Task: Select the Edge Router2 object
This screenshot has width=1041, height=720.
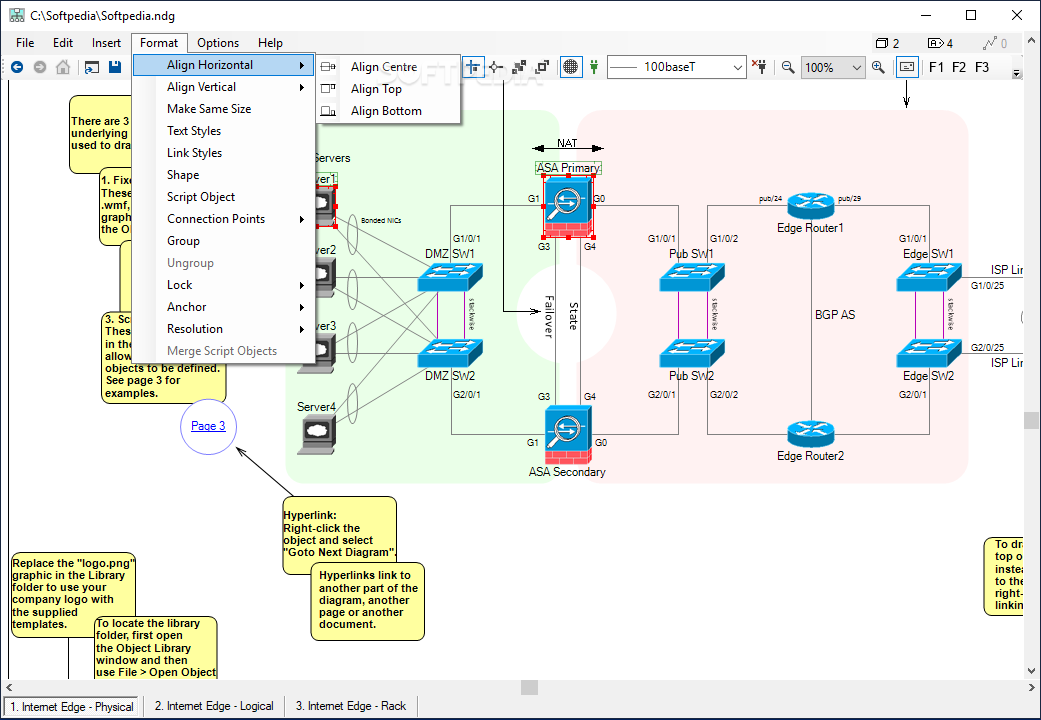Action: click(810, 434)
